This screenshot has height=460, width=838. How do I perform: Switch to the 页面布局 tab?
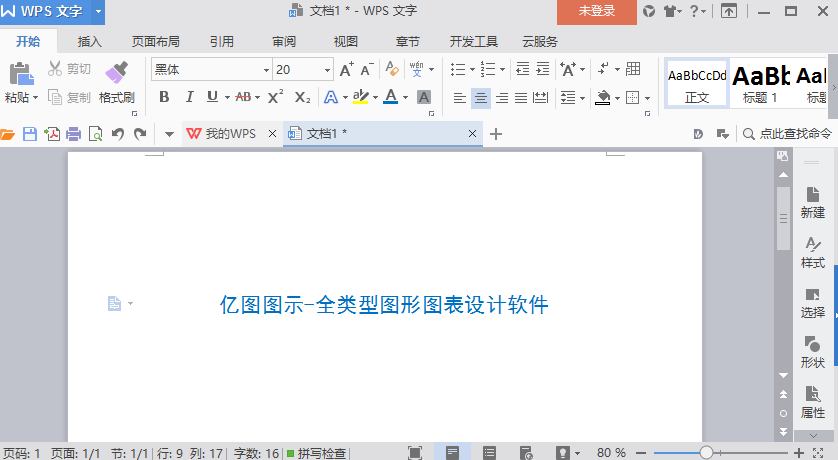tap(156, 42)
